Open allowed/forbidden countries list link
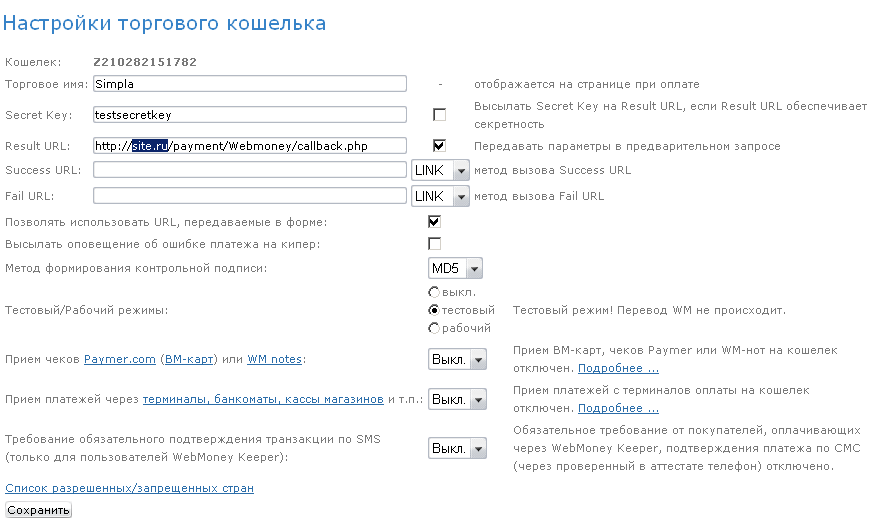Viewport: 876px width, 532px height. coord(129,488)
